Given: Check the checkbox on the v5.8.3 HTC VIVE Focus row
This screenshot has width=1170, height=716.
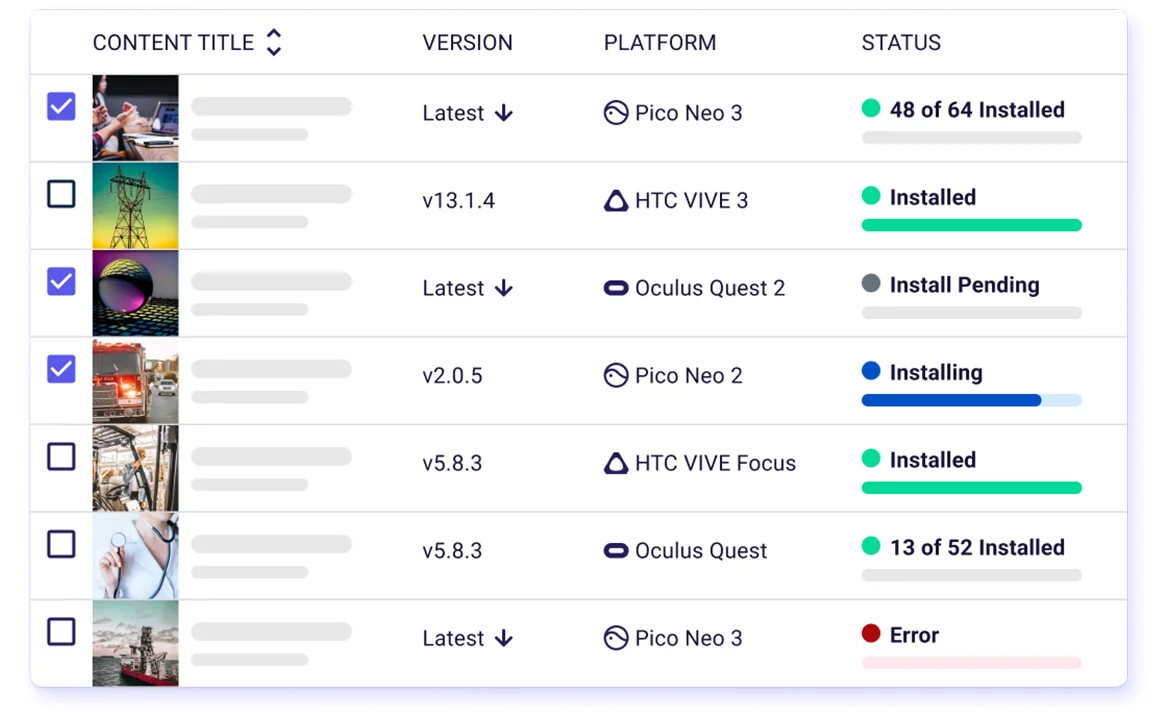Looking at the screenshot, I should click(61, 457).
